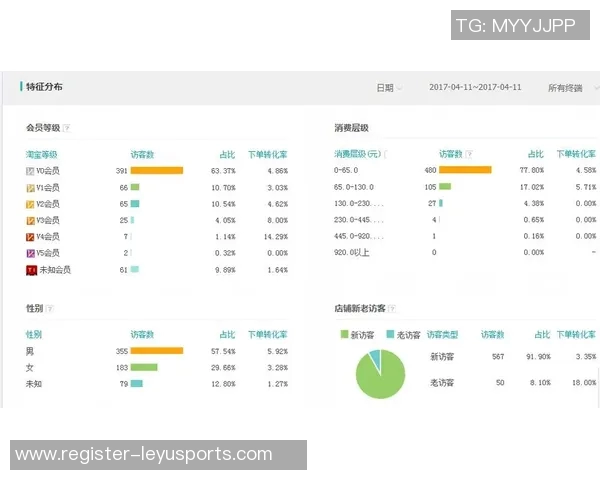600x480 pixels.
Task: Sort member table by 下单转化率 header
Action: [x=267, y=155]
